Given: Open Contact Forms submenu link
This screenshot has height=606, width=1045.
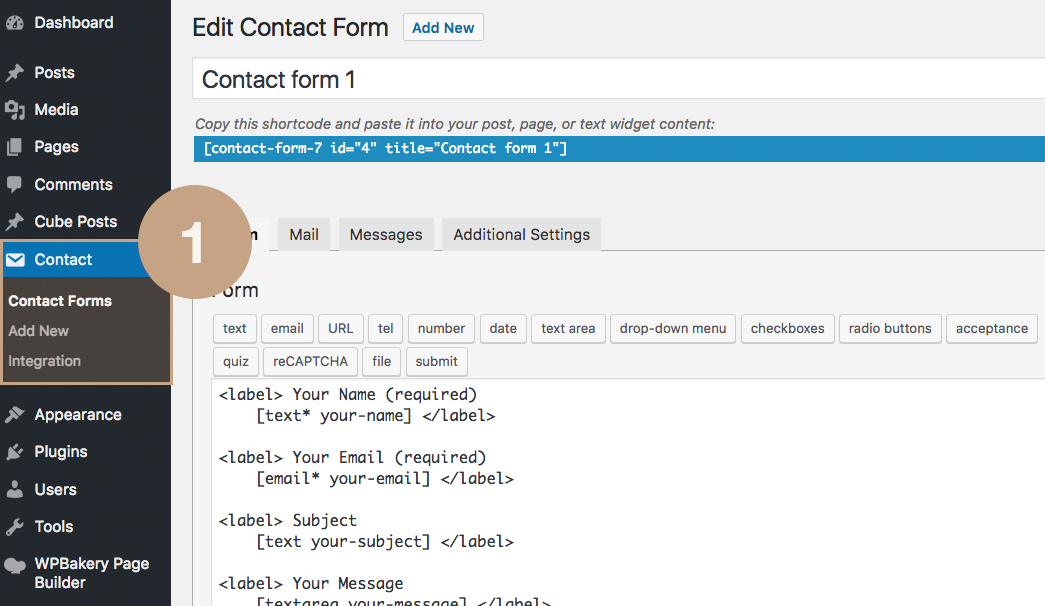Looking at the screenshot, I should tap(60, 301).
